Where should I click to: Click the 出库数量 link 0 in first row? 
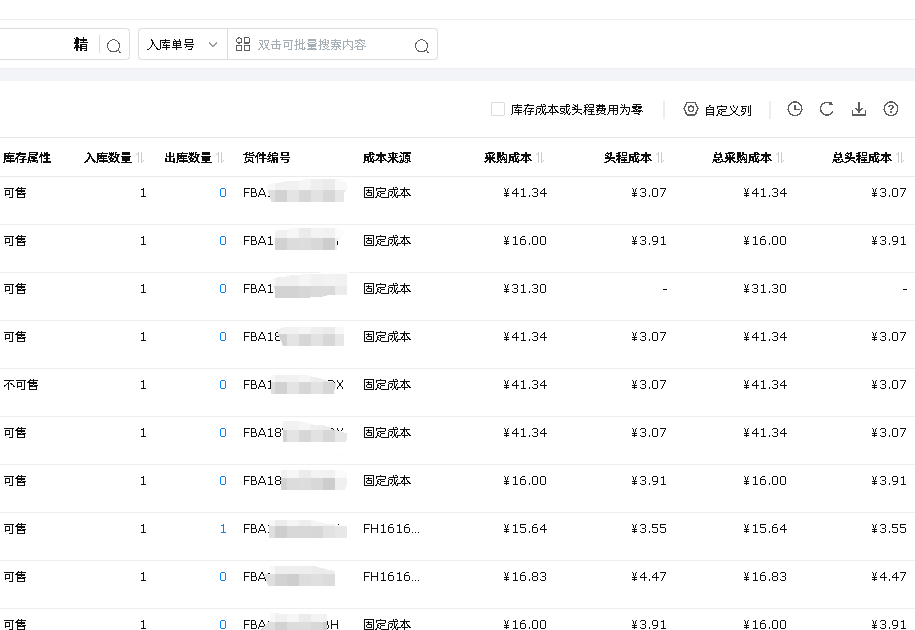click(223, 193)
